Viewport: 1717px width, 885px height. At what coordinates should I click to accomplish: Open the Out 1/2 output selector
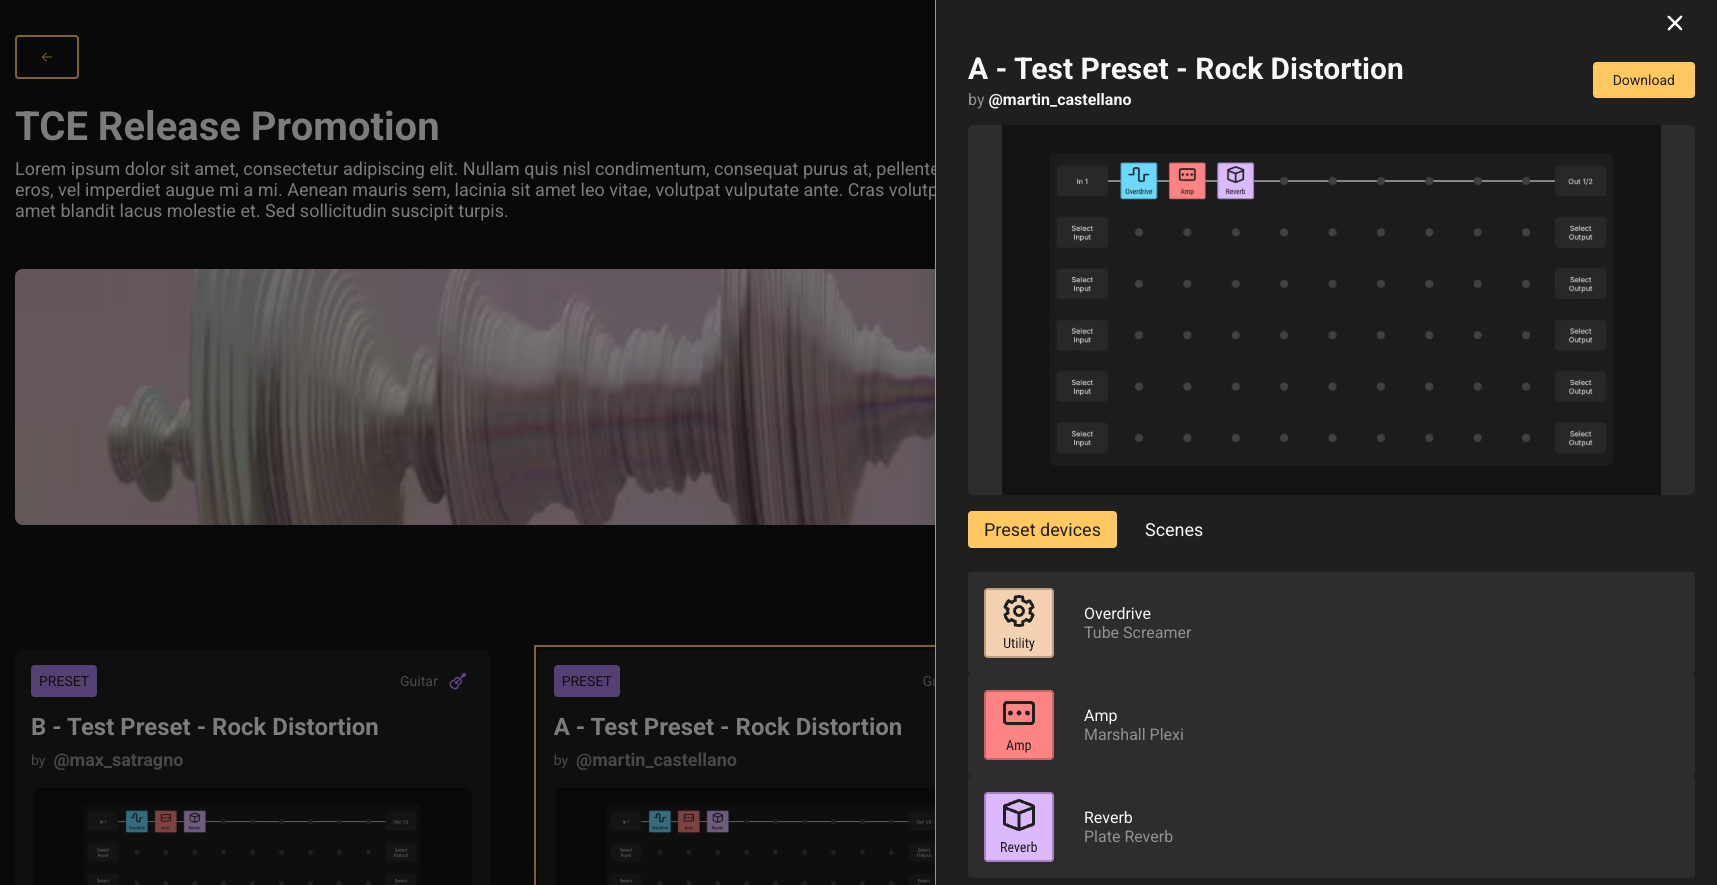[x=1579, y=181]
